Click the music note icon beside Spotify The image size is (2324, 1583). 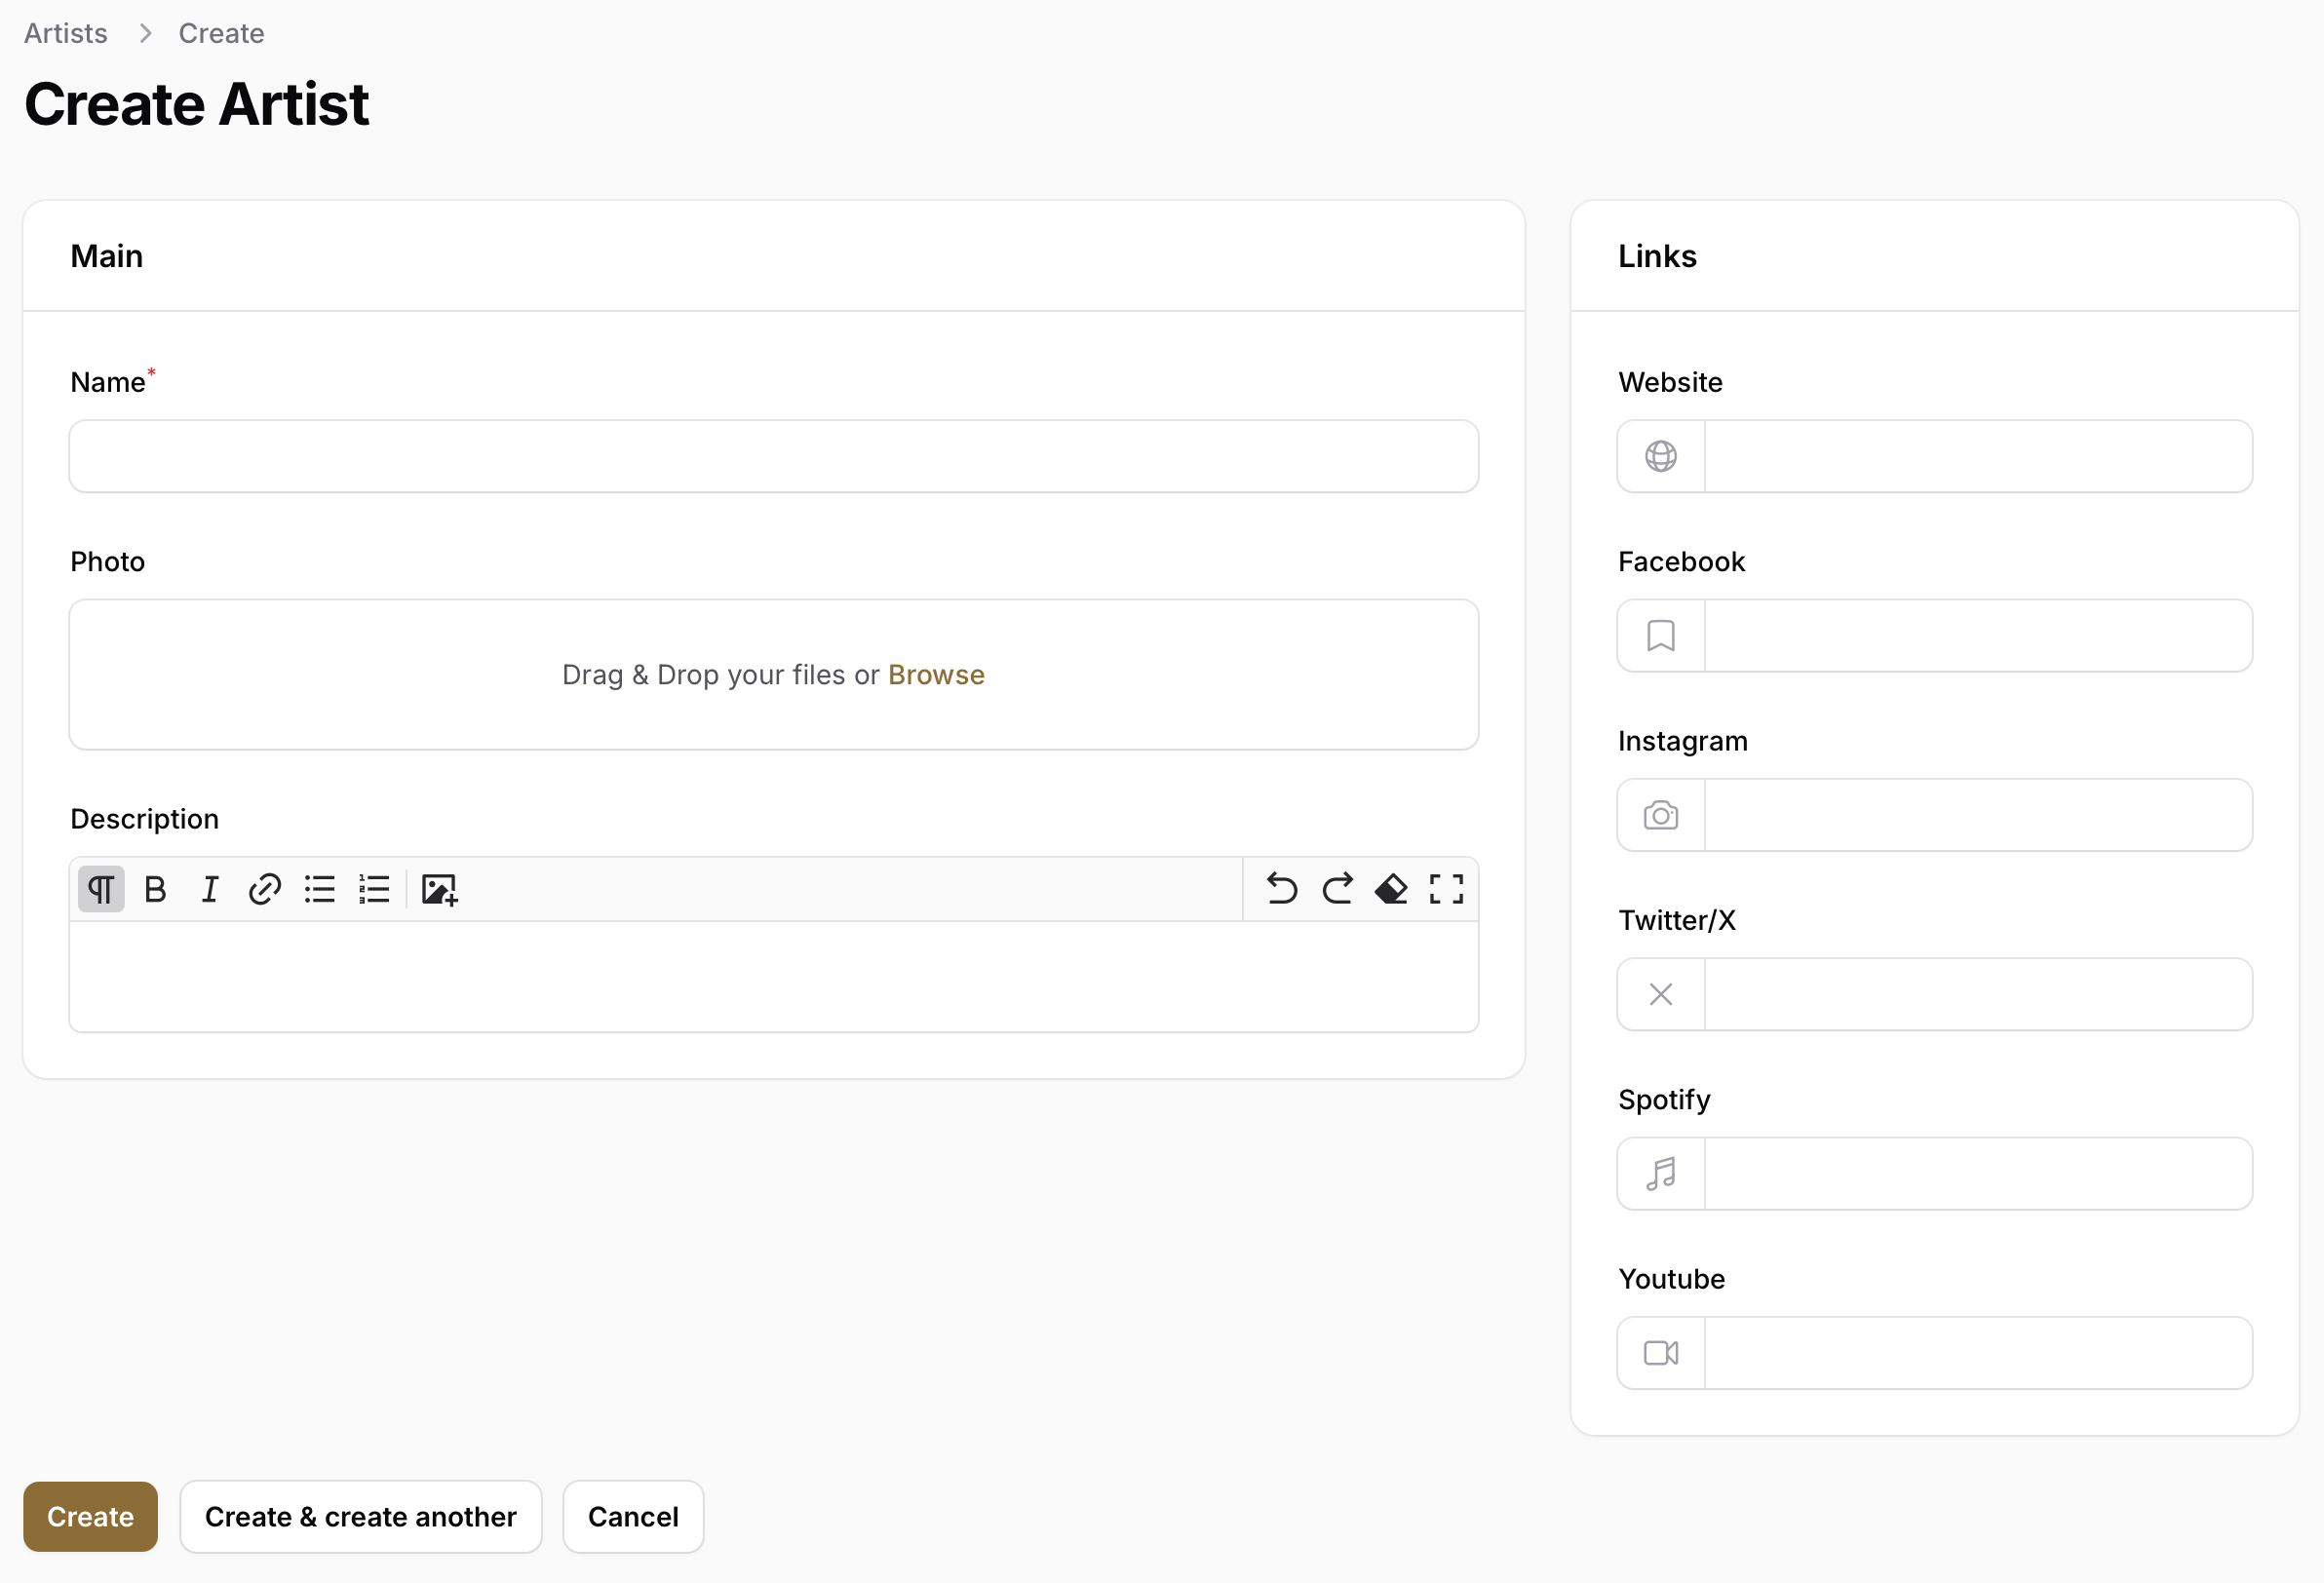tap(1661, 1173)
